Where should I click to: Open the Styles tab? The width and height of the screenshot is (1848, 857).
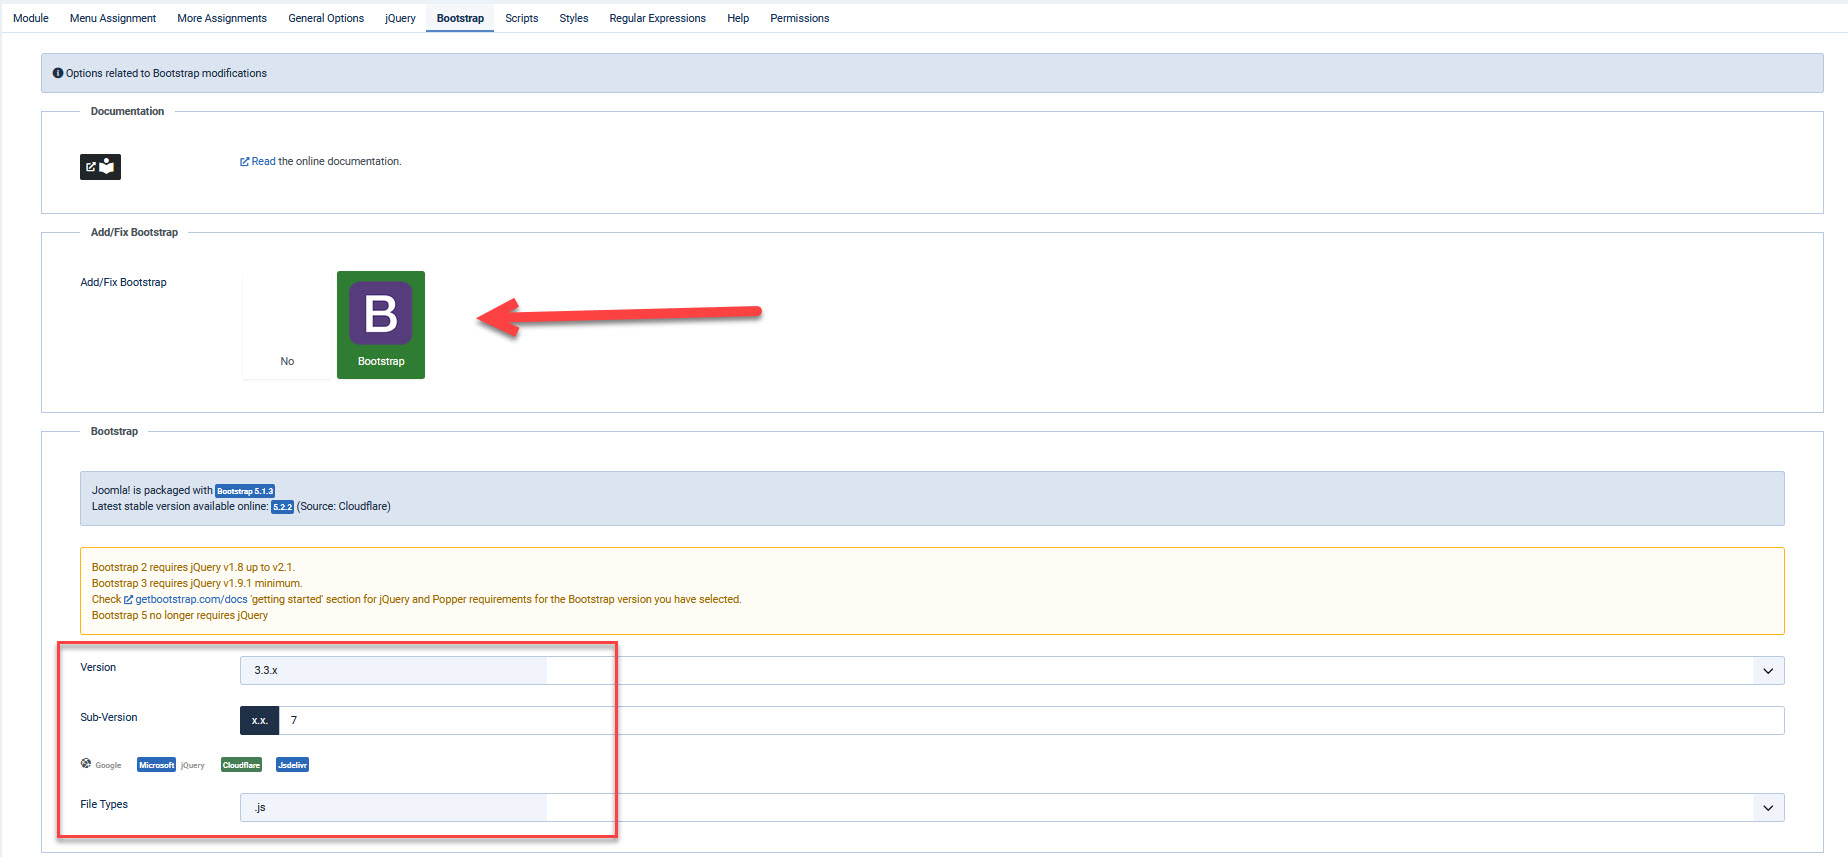(574, 18)
